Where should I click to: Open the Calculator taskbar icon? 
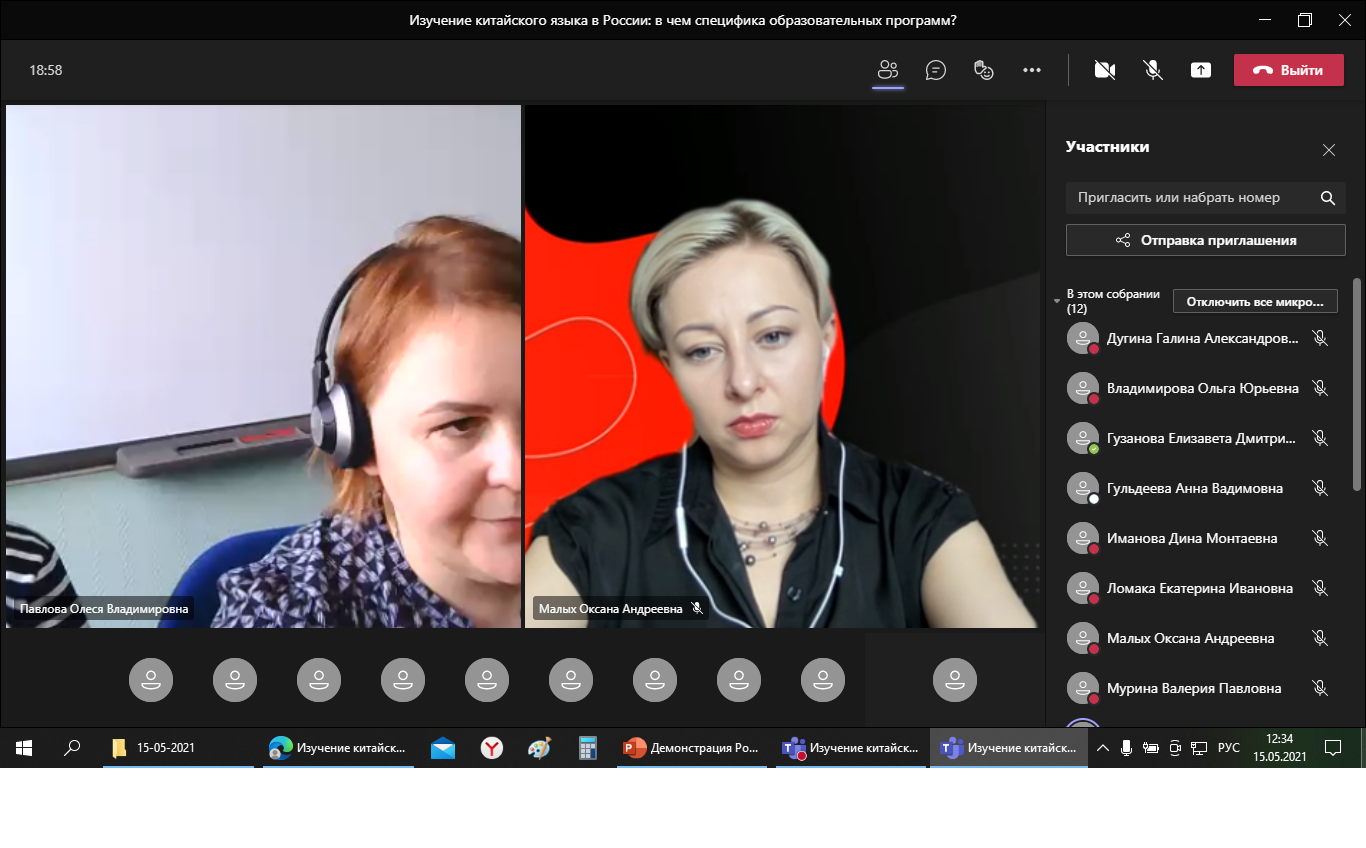point(588,747)
